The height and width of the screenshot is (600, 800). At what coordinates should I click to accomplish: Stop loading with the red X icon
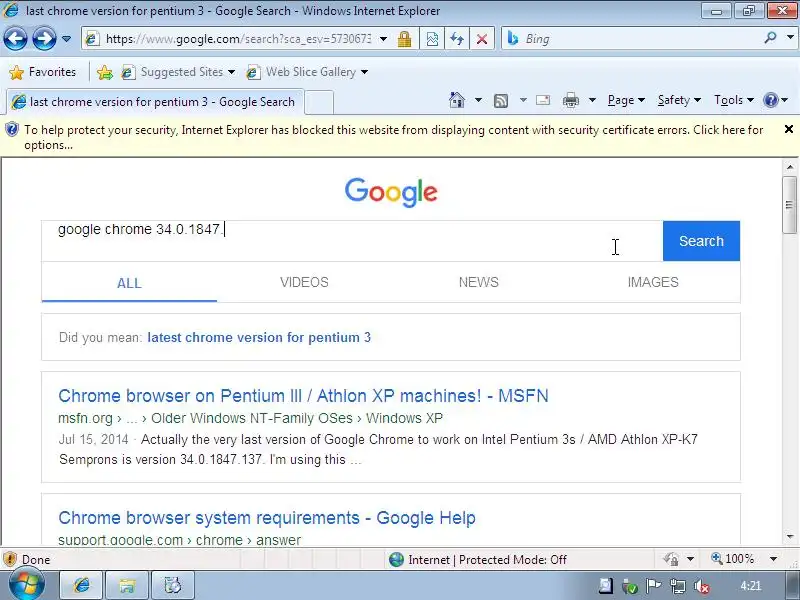click(x=482, y=39)
